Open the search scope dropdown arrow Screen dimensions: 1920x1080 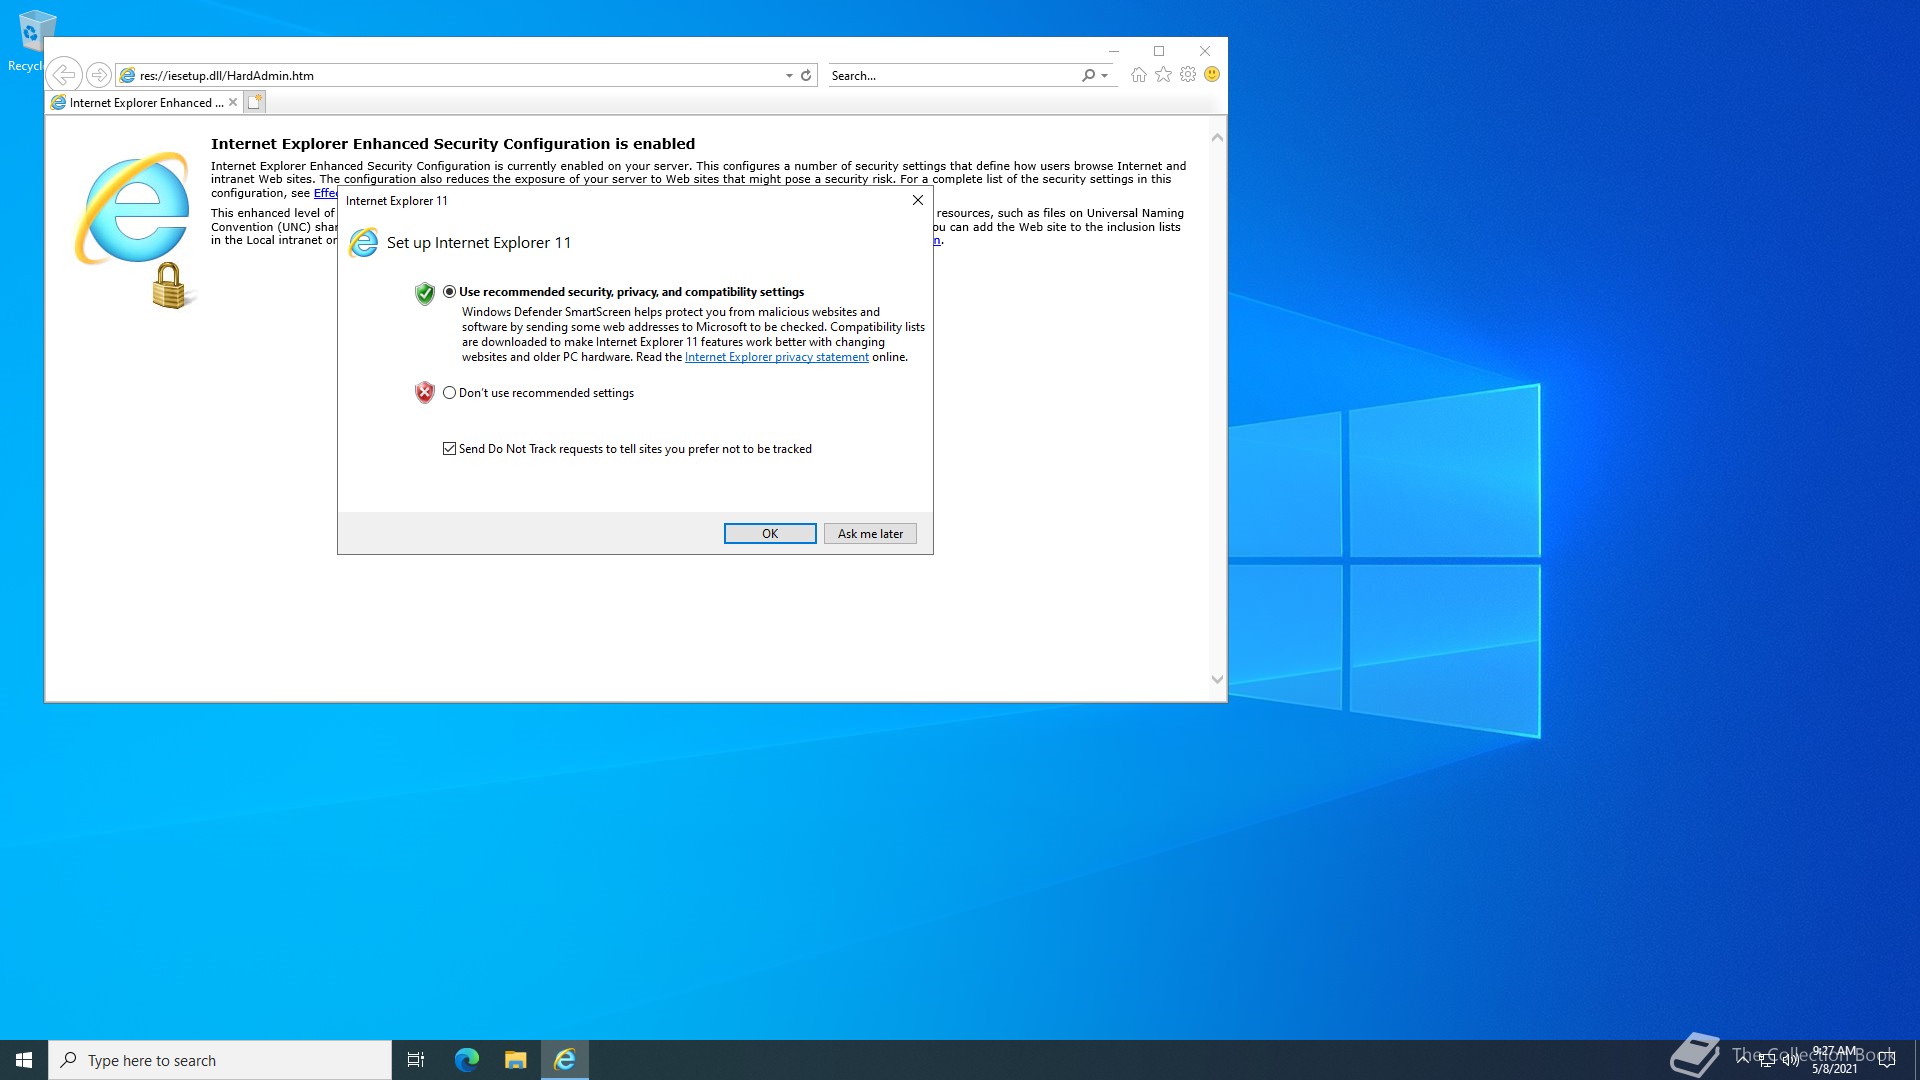pos(1101,75)
